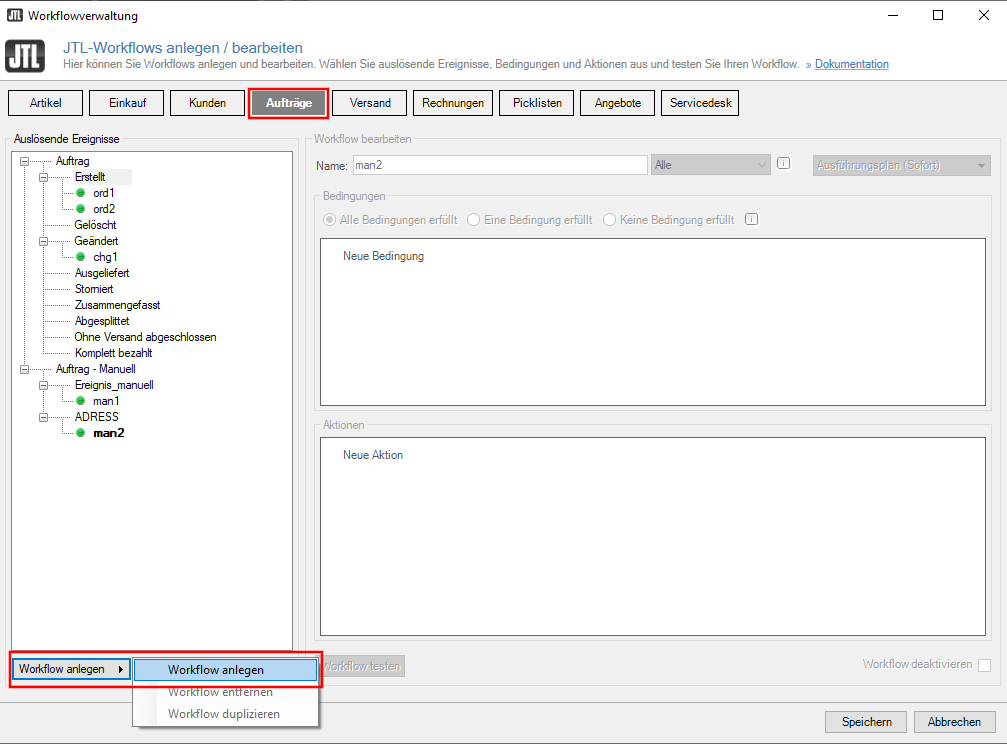Toggle Workflow deaktivieren checkbox
The height and width of the screenshot is (744, 1007).
click(x=985, y=665)
